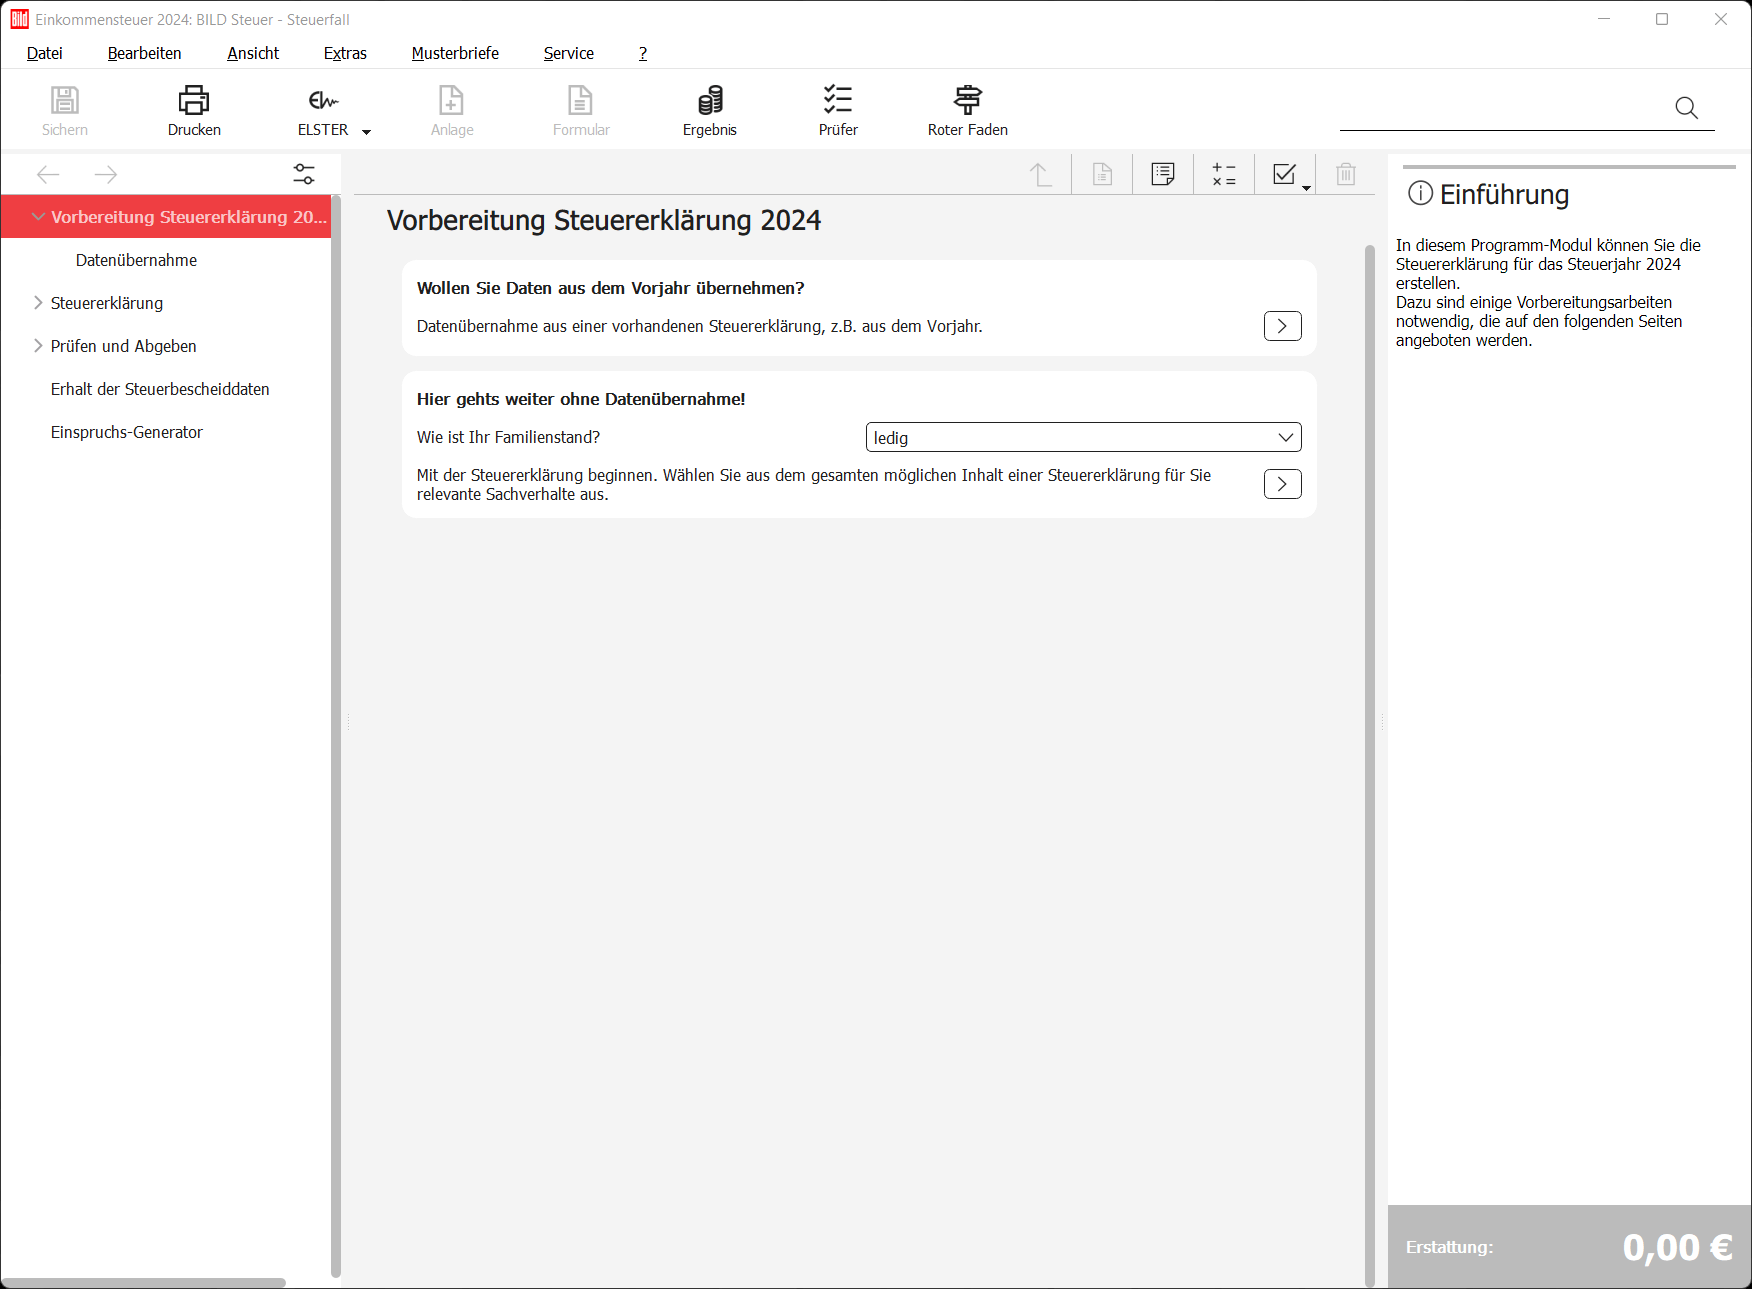Click the Vorbereitung Steuererklärung 2024 heading
This screenshot has width=1752, height=1289.
click(x=604, y=220)
